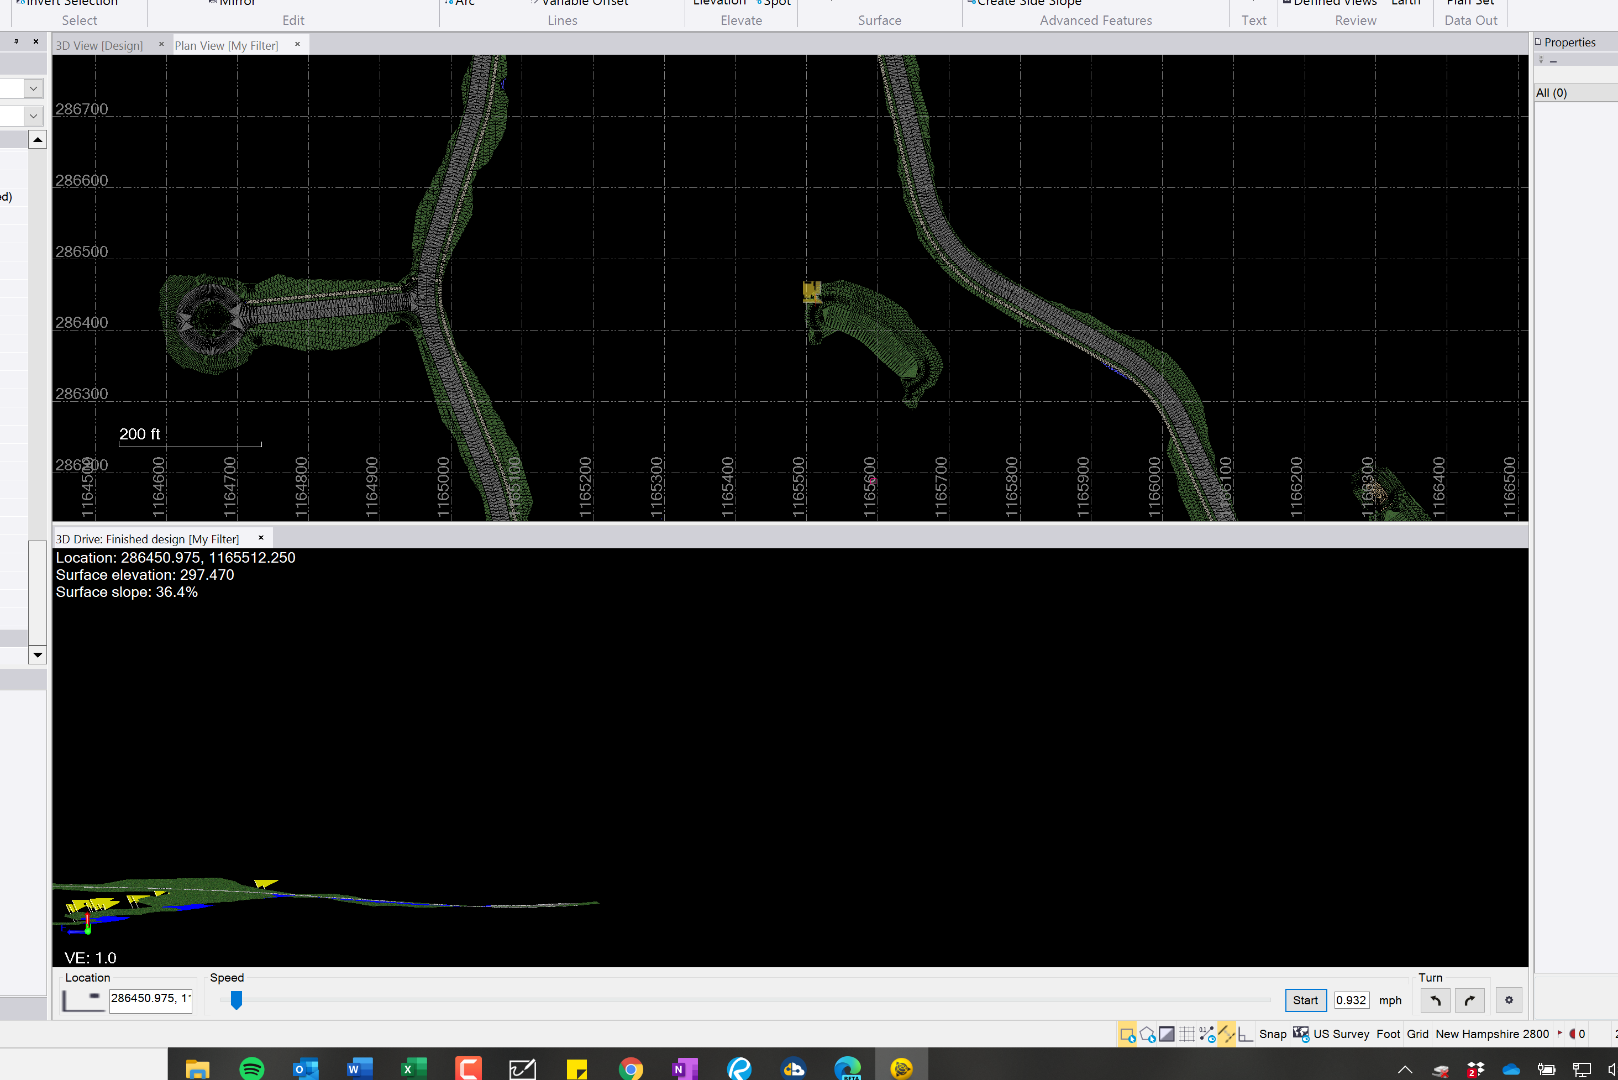Viewport: 1618px width, 1080px height.
Task: Click the turn right arrow button
Action: click(x=1469, y=1000)
